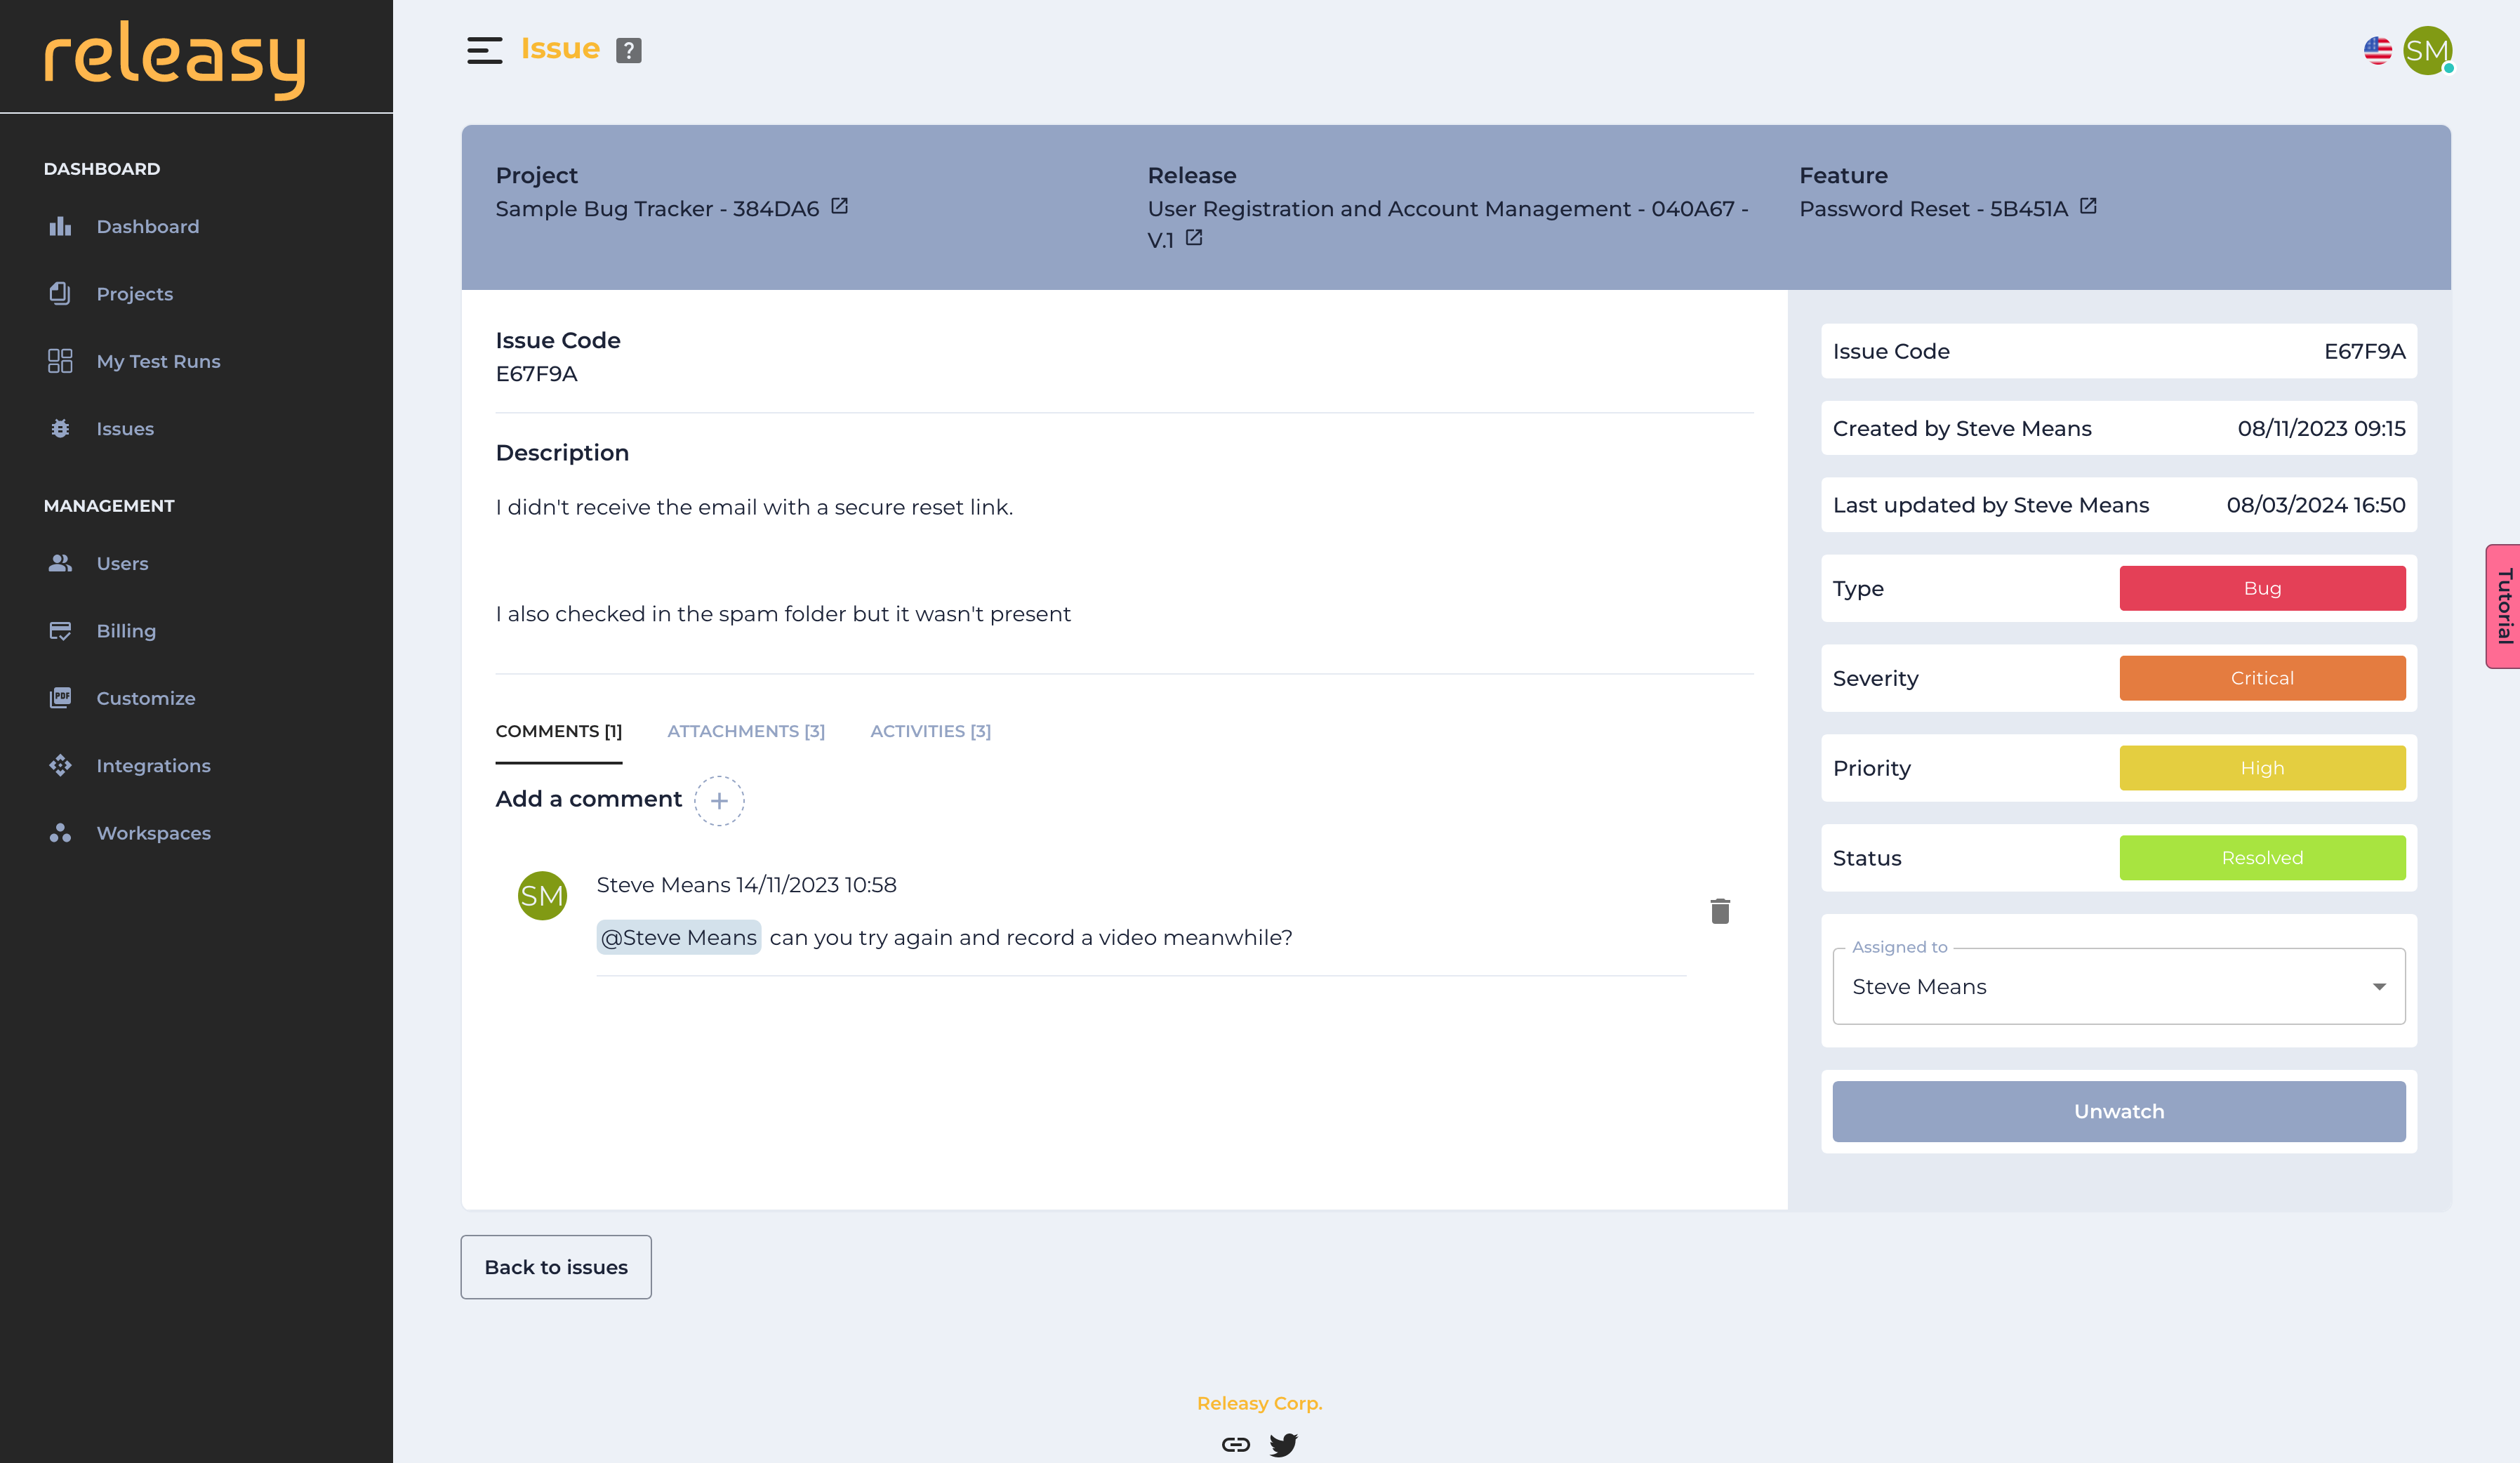Image resolution: width=2520 pixels, height=1463 pixels.
Task: Click the Issues sidebar icon
Action: coord(59,427)
